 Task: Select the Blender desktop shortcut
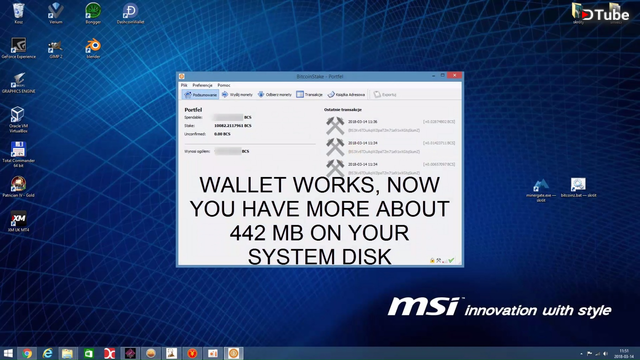click(x=93, y=48)
